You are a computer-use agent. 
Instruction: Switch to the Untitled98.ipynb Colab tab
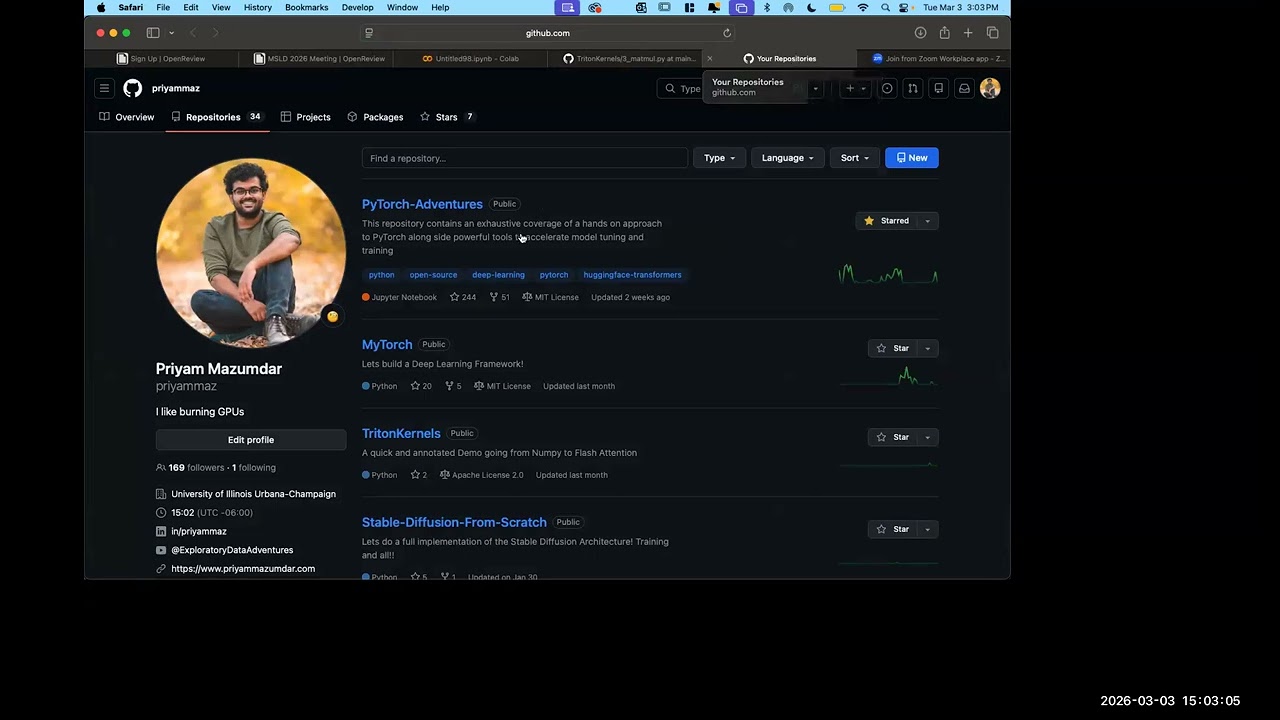(x=470, y=59)
